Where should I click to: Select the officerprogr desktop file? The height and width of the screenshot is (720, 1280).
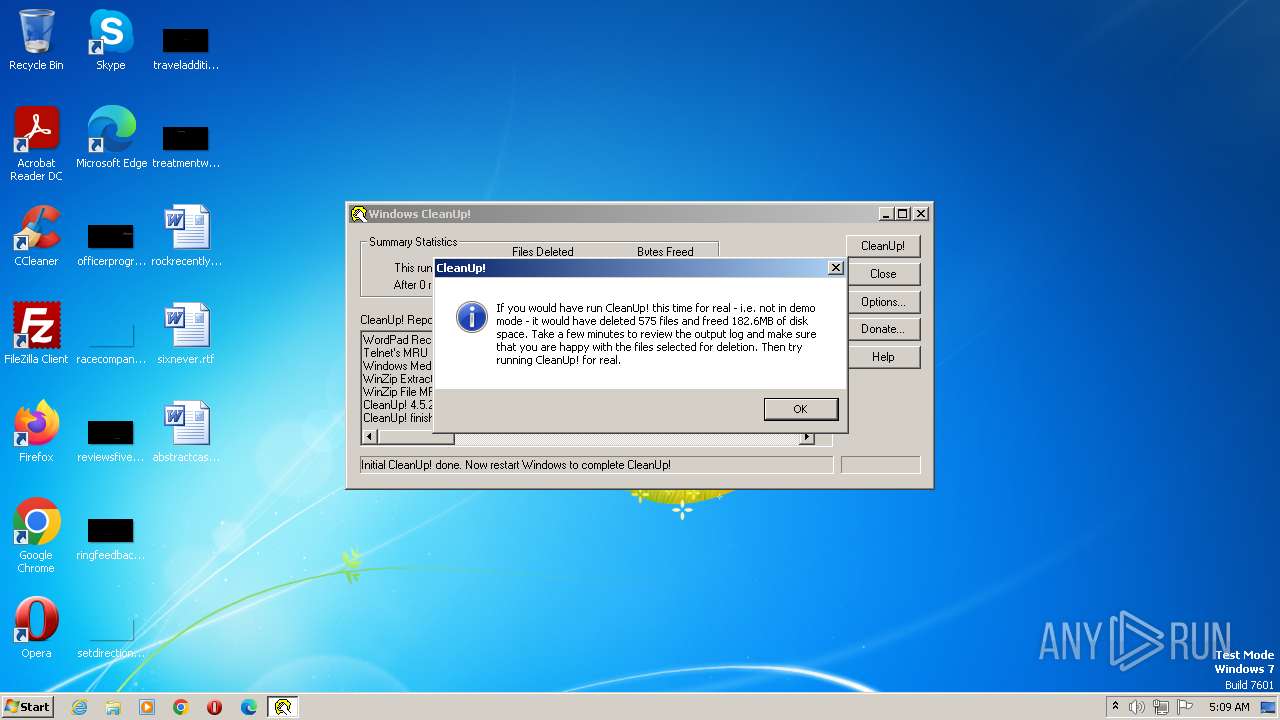pos(111,244)
